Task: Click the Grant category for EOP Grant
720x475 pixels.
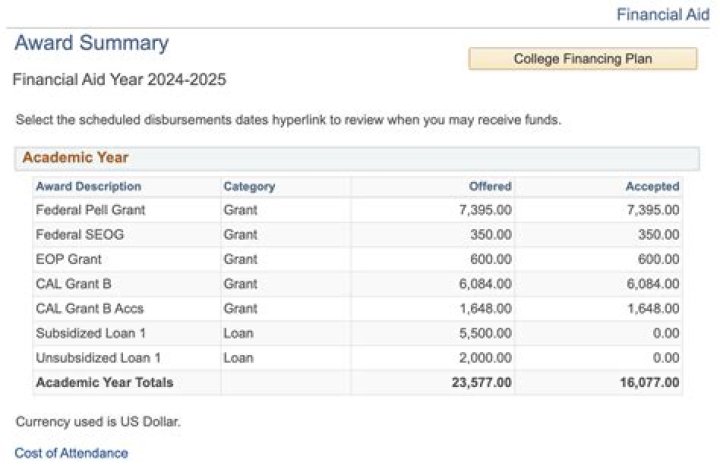Action: [240, 259]
